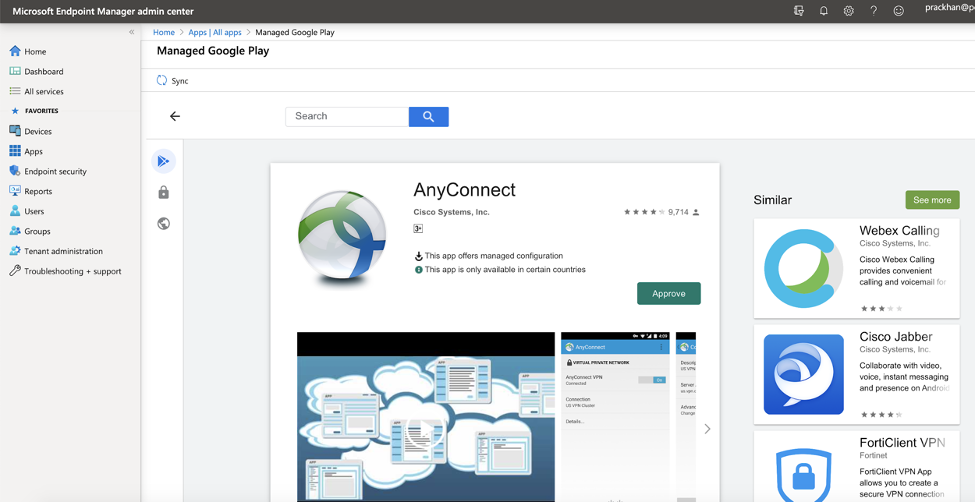
Task: Open the Webex Calling app card
Action: click(856, 268)
